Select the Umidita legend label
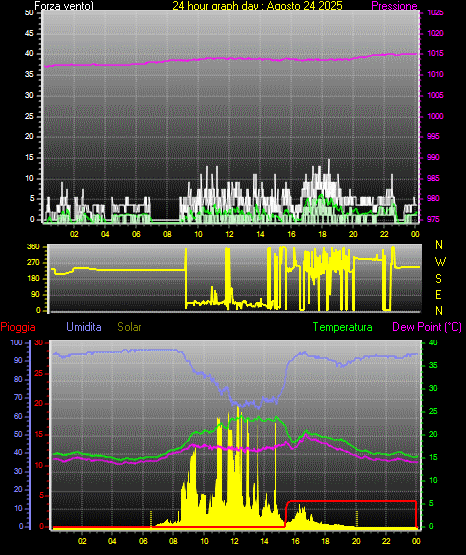466x555 pixels. click(84, 327)
